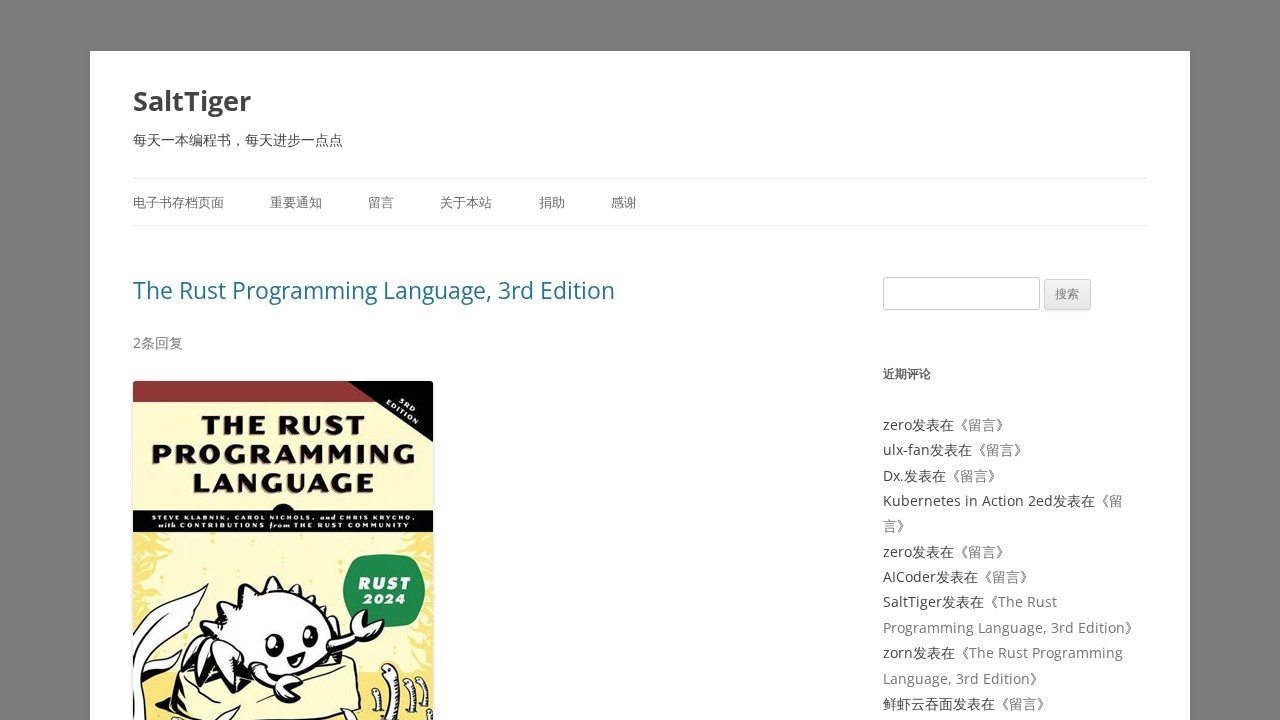The image size is (1280, 720).
Task: Go to the 留言 navigation page
Action: (x=380, y=203)
